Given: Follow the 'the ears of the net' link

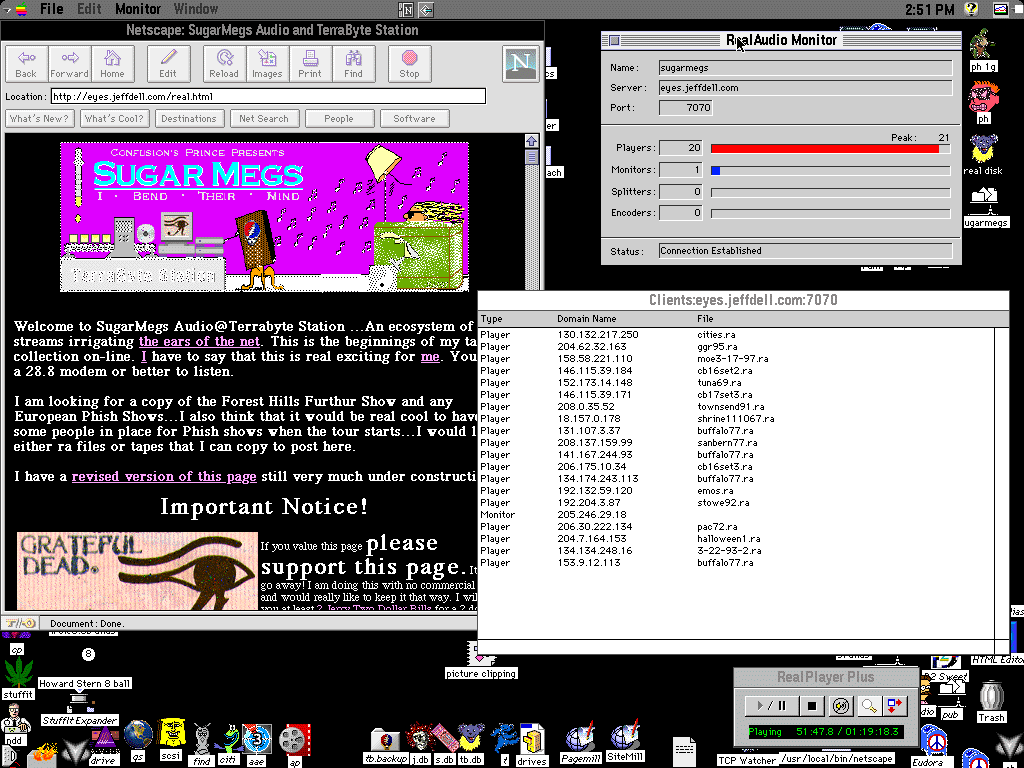Looking at the screenshot, I should pyautogui.click(x=199, y=342).
